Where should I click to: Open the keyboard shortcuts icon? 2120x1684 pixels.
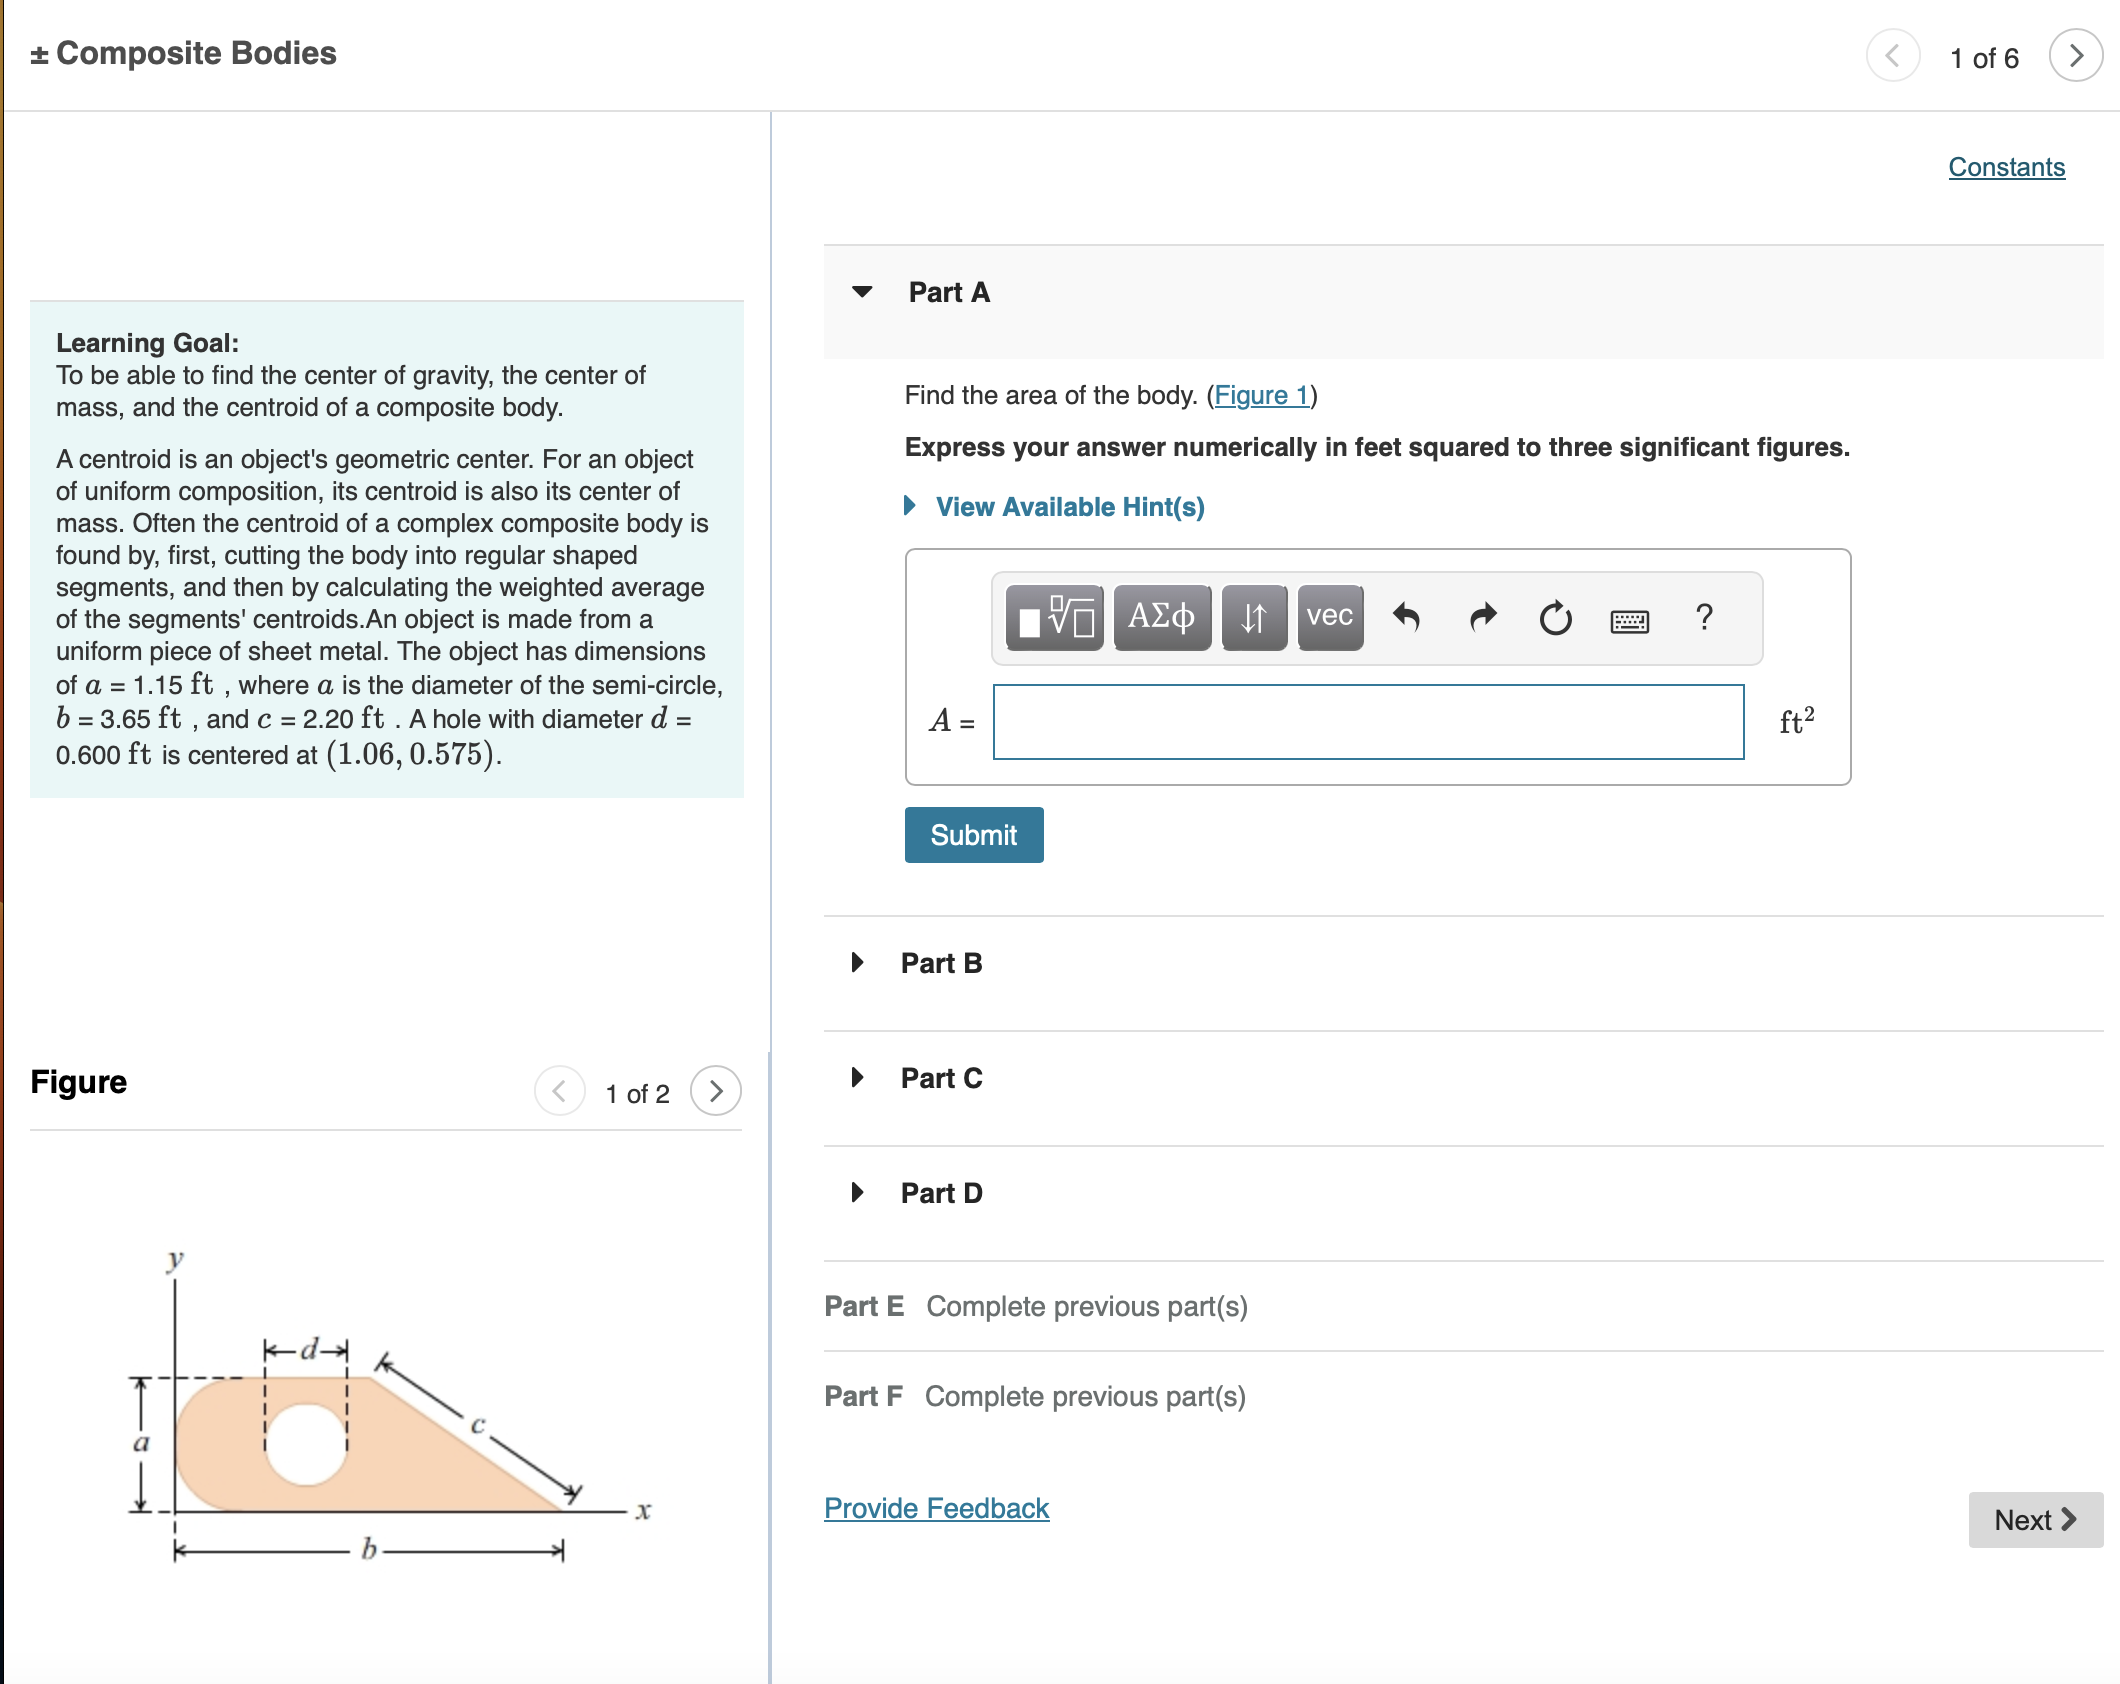click(x=1630, y=620)
